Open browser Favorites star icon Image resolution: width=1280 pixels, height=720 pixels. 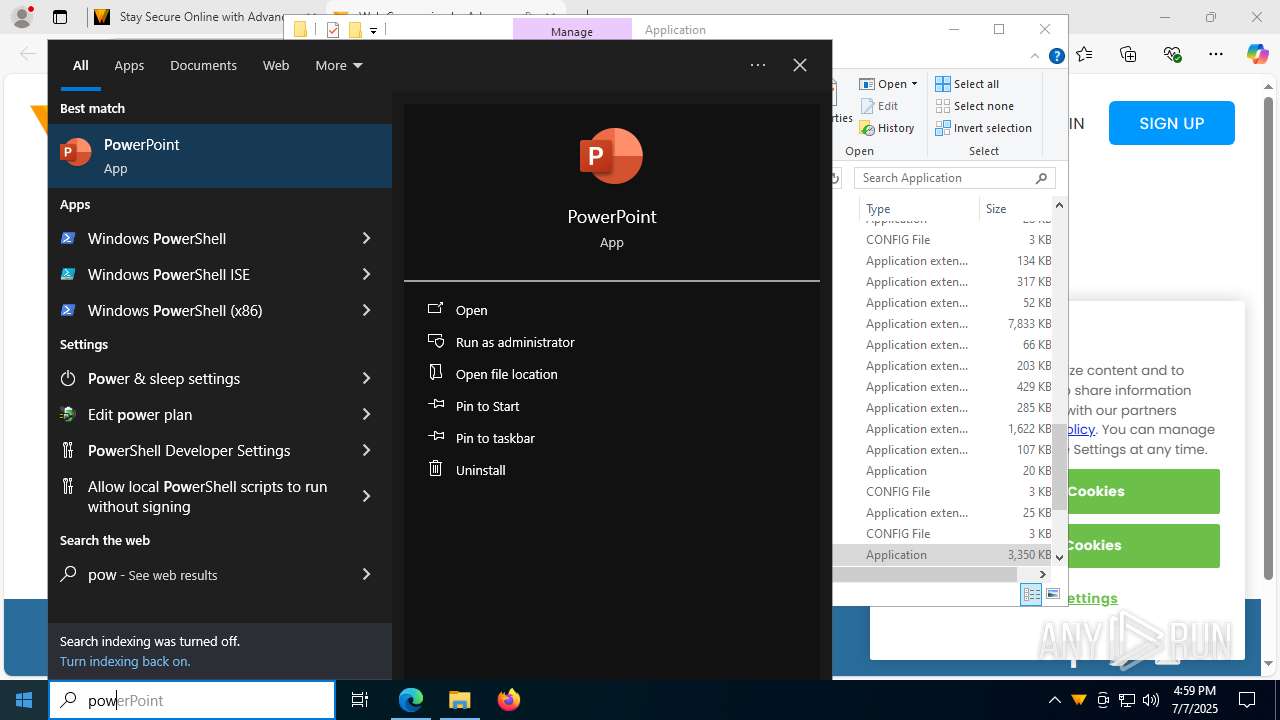click(1085, 54)
